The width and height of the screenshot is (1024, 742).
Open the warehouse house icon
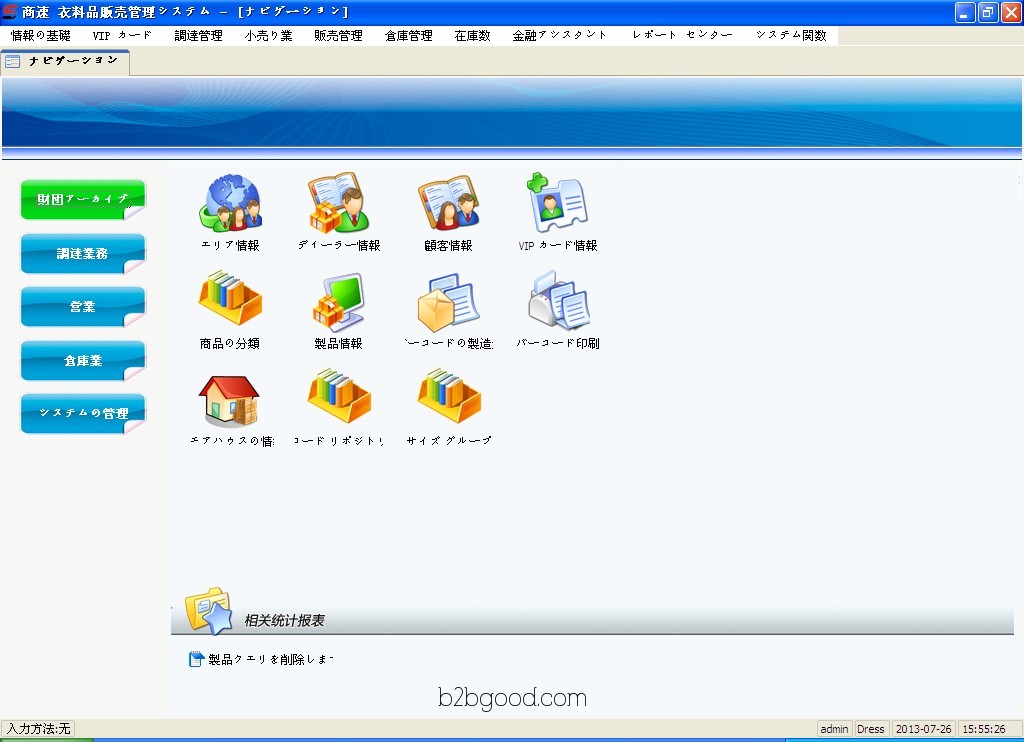(230, 399)
